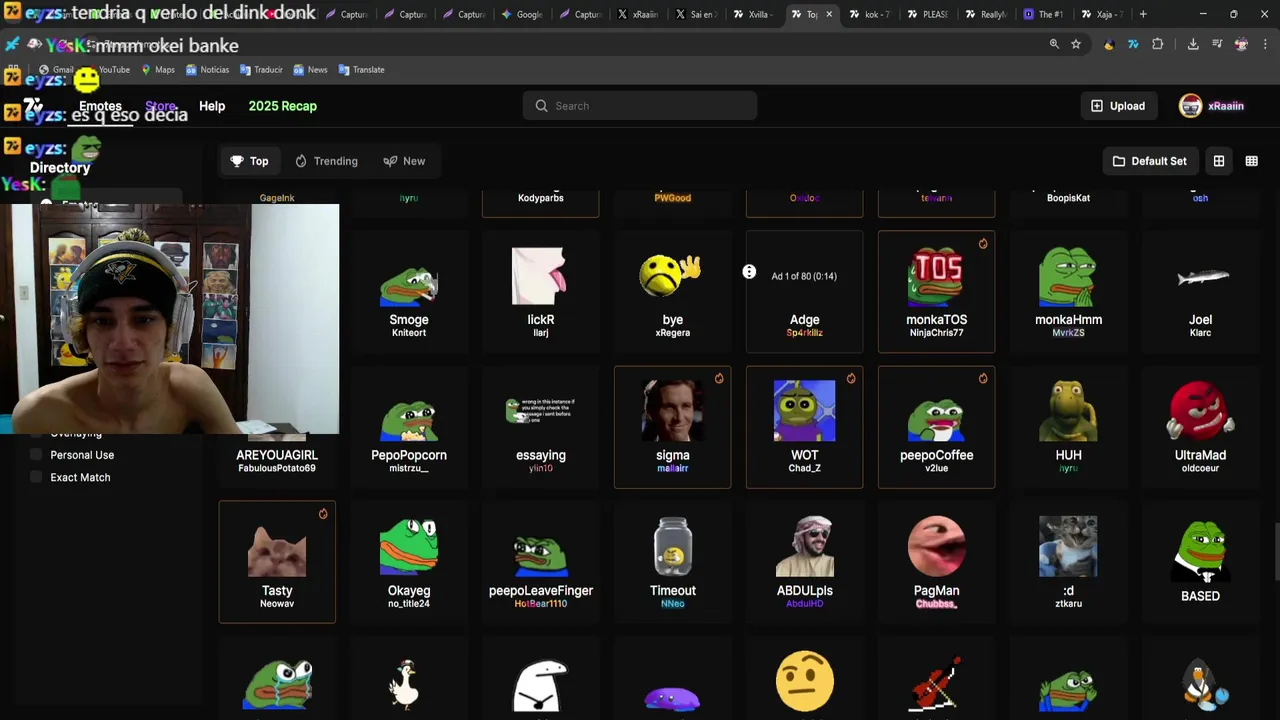Open the xRaaiin username link
The width and height of the screenshot is (1280, 720).
click(x=1226, y=106)
